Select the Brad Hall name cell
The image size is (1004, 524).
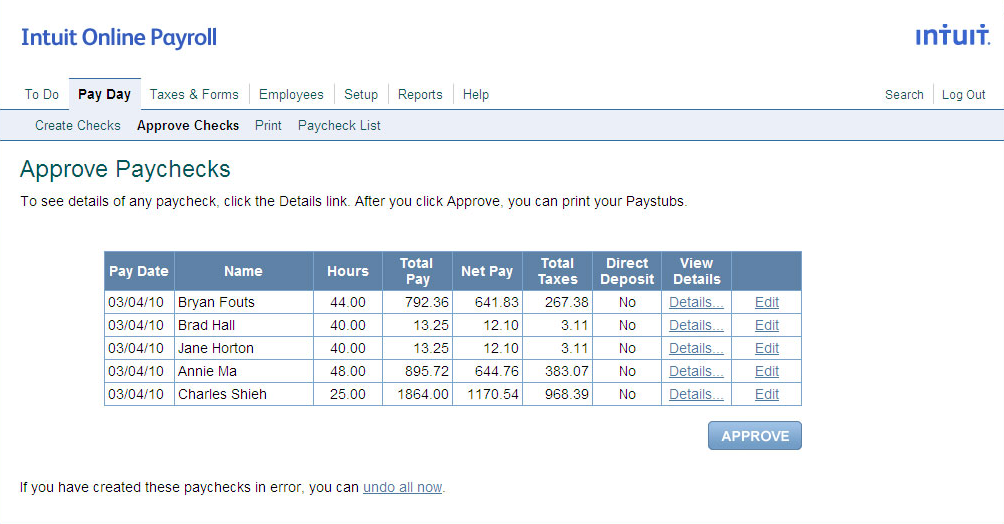243,325
